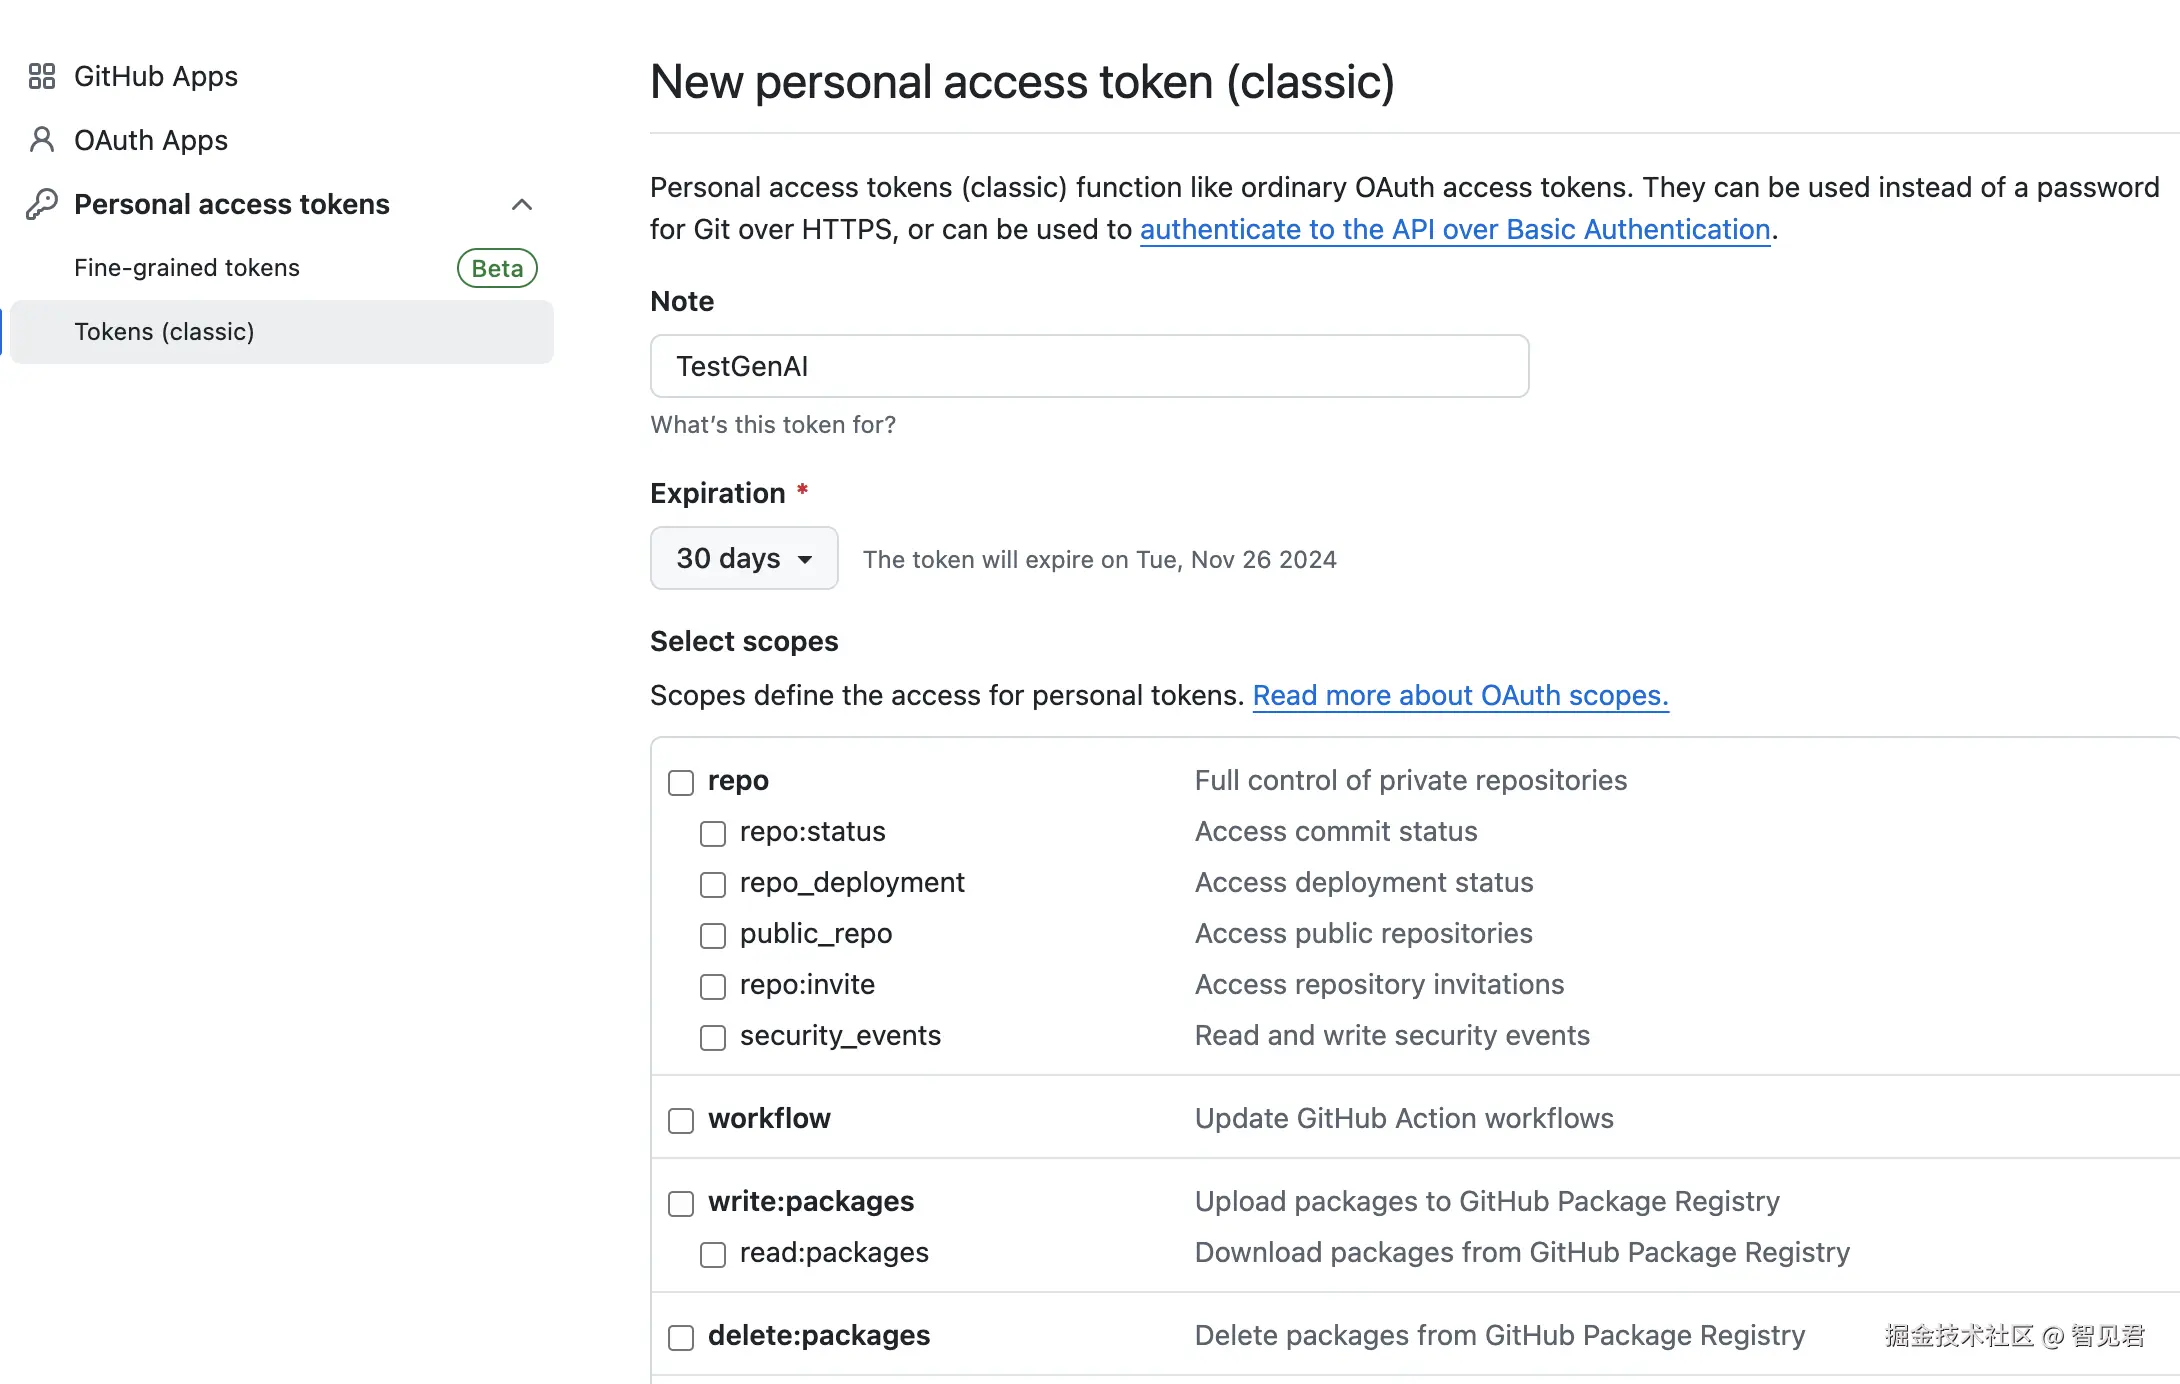The width and height of the screenshot is (2180, 1384).
Task: Select Tokens (classic) sidebar item
Action: point(164,332)
